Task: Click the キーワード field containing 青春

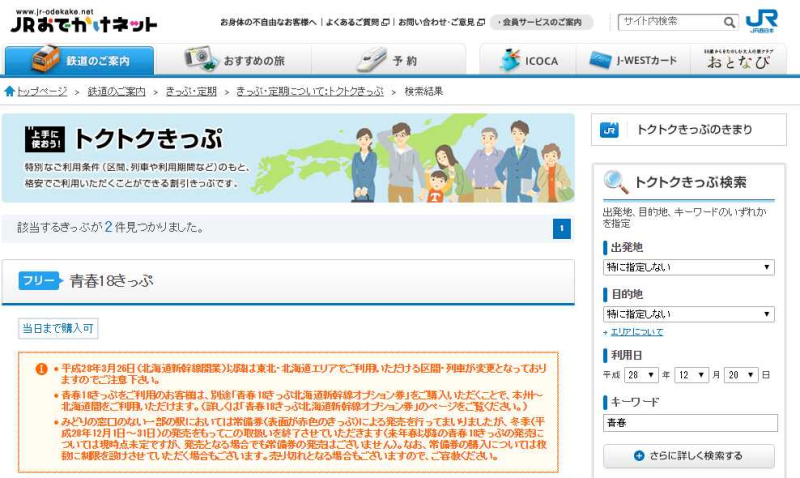Action: coord(690,423)
